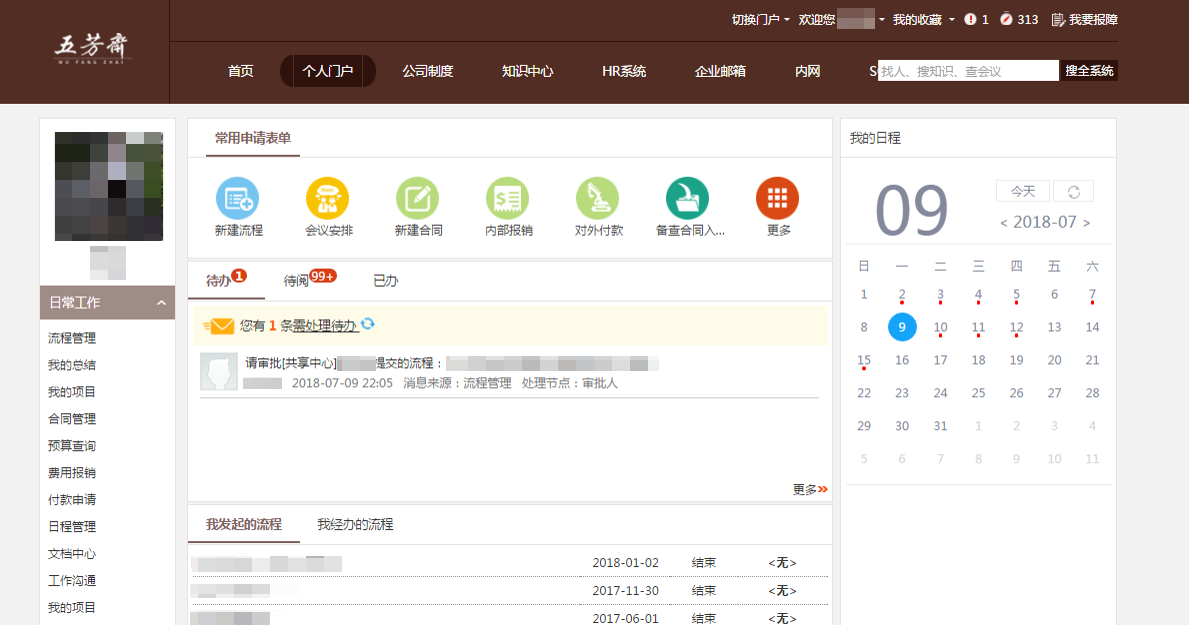Open 内网 navigation item
The height and width of the screenshot is (625, 1189).
tap(808, 71)
